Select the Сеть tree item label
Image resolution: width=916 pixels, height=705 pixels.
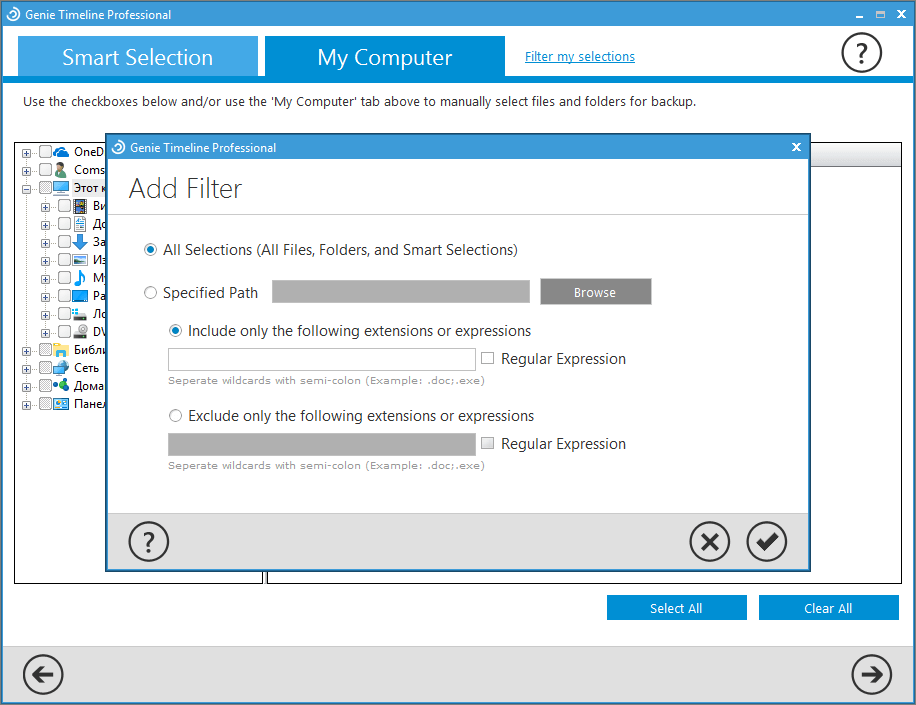point(86,368)
